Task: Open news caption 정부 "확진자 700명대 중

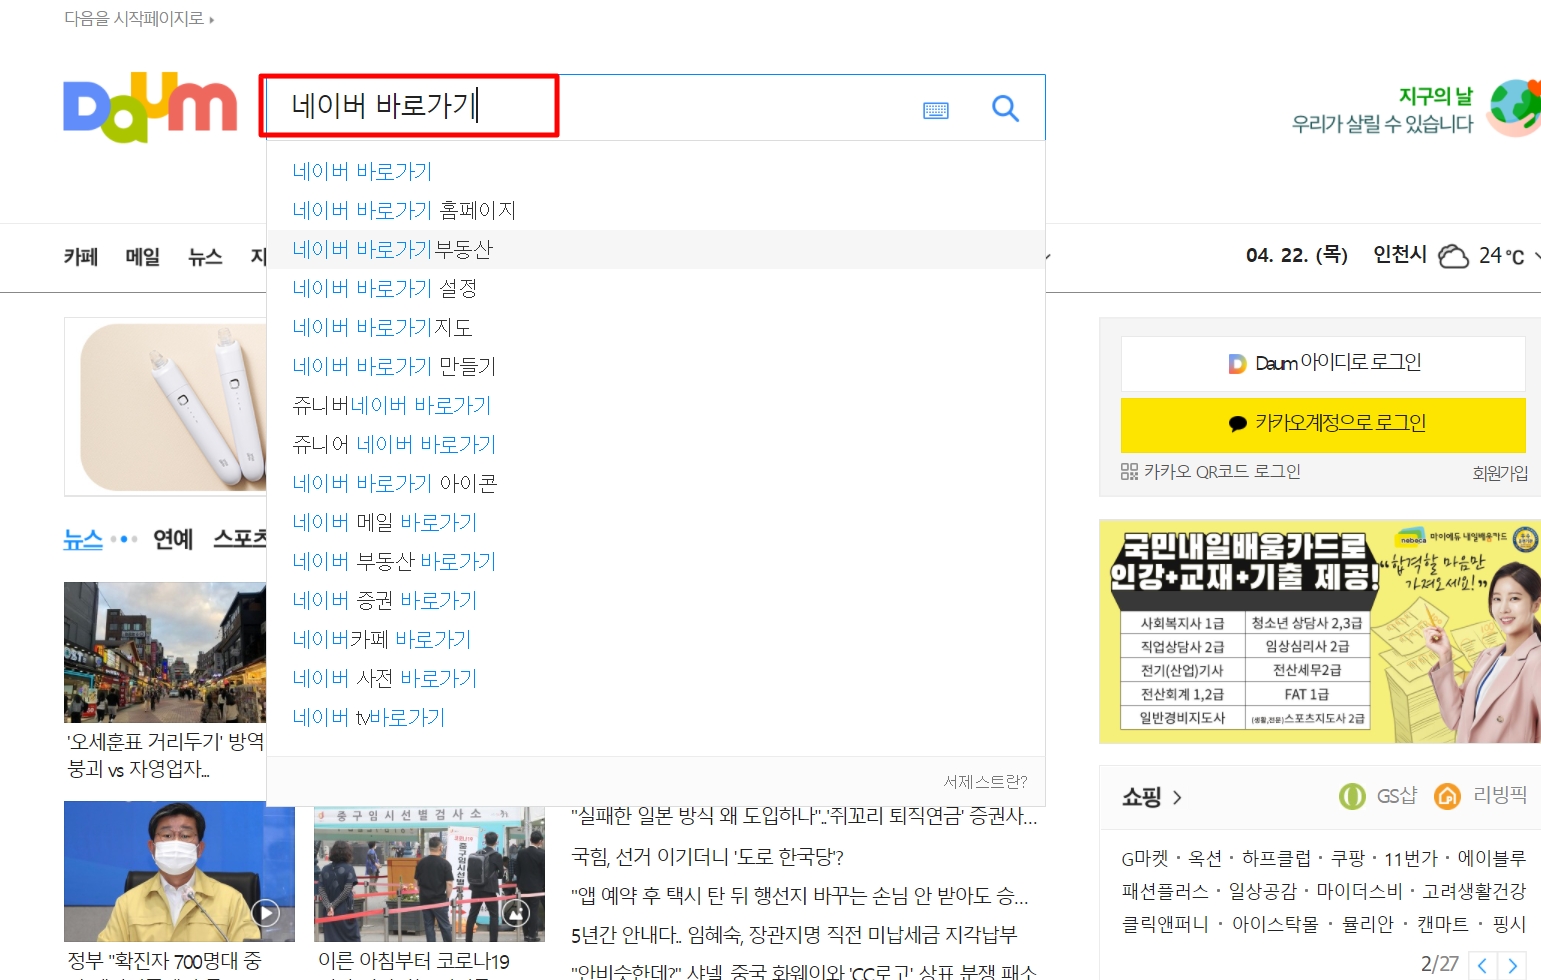Action: click(x=165, y=961)
